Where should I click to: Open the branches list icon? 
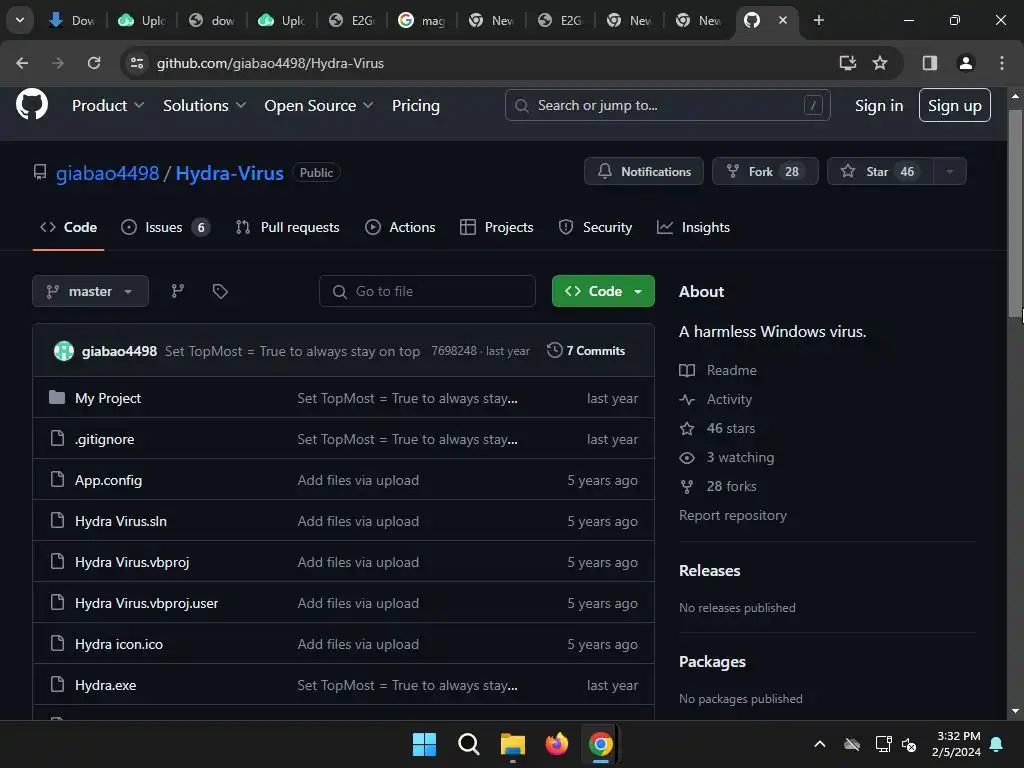[178, 291]
